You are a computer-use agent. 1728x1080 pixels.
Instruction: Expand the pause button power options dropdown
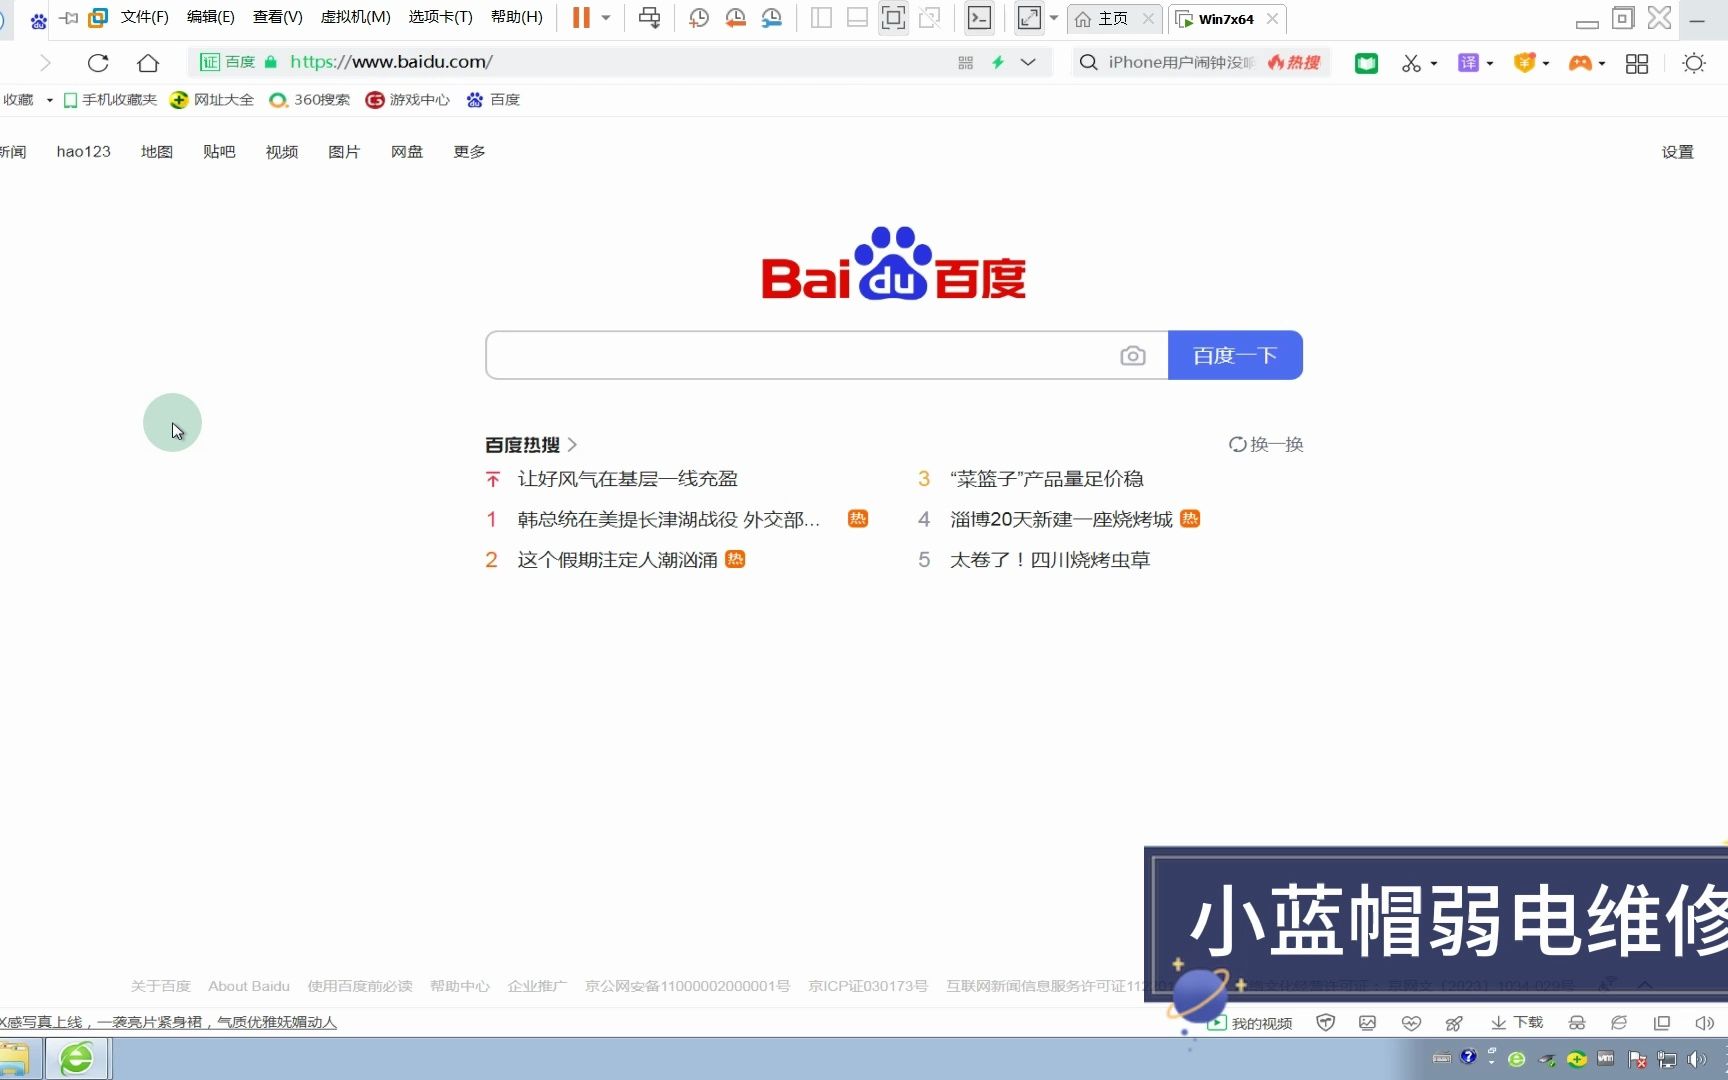(606, 17)
